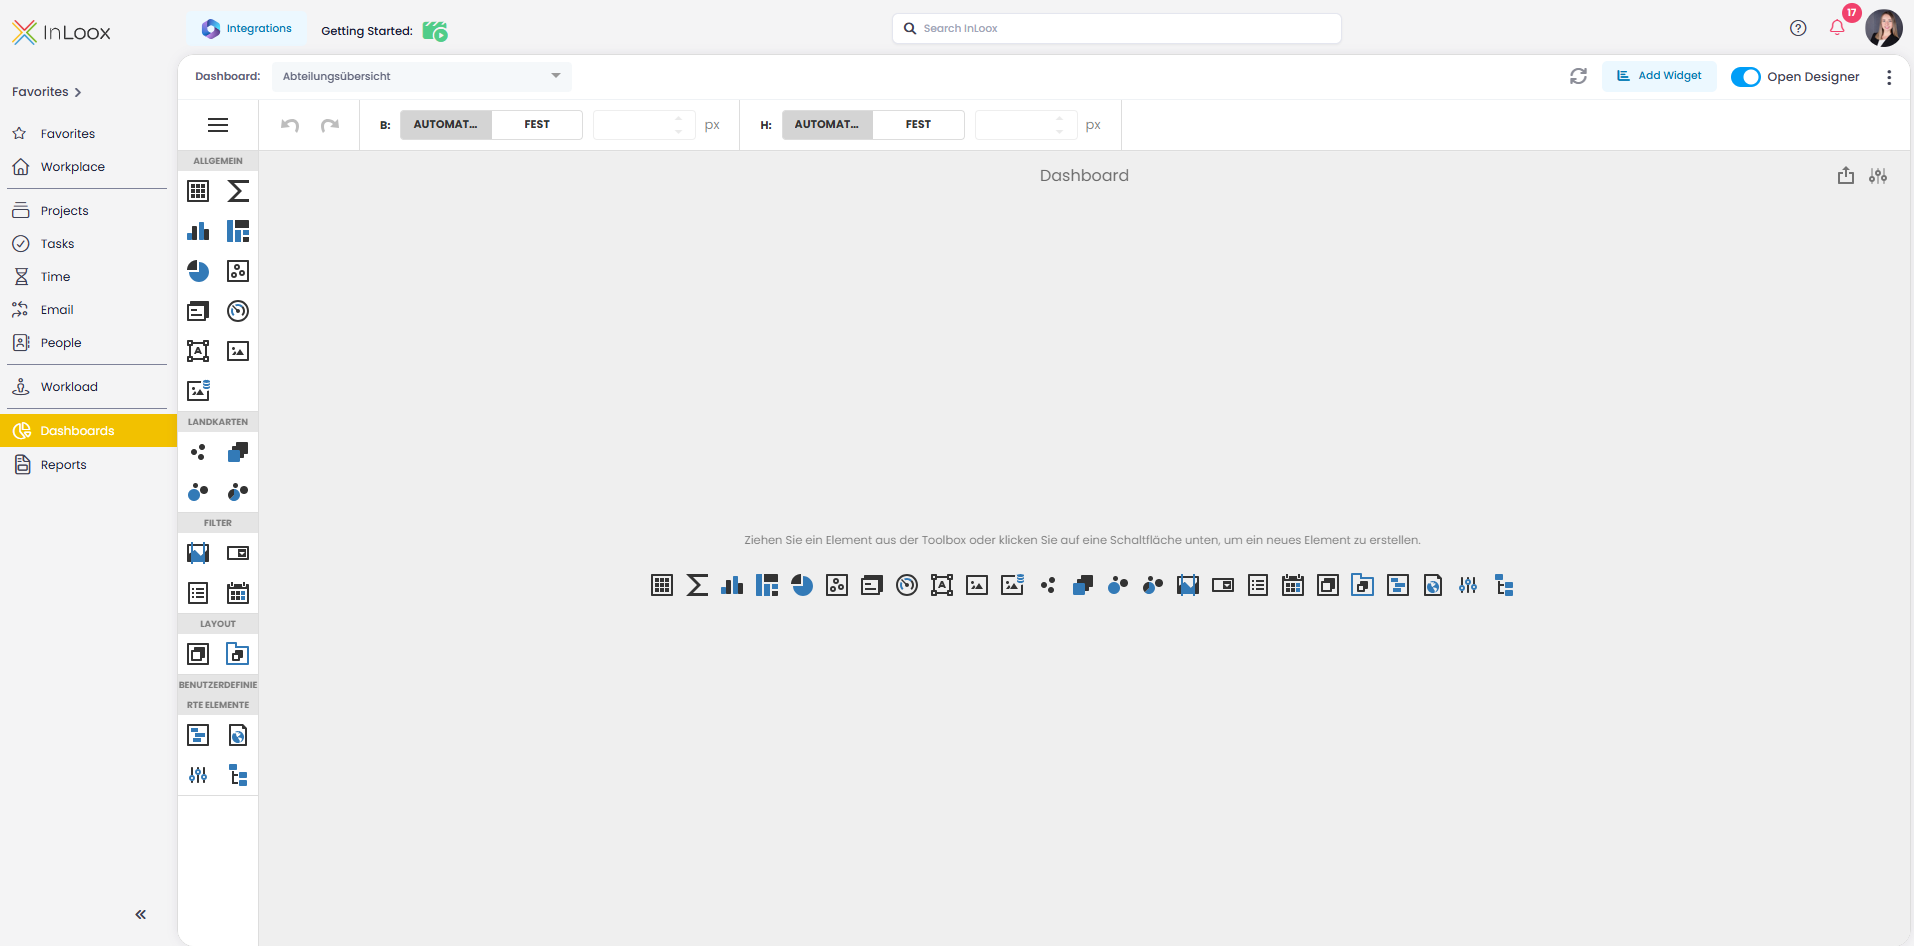
Task: Add a Combo Box filter from left toolbox
Action: [x=238, y=553]
